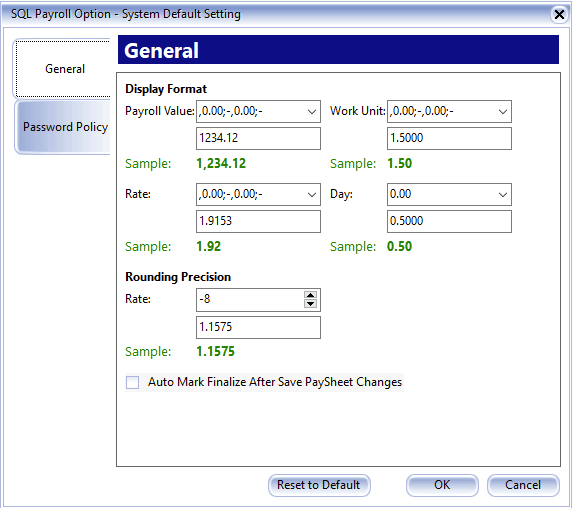Click the Rate sample input 1.9153
This screenshot has width=572, height=508.
[x=258, y=221]
